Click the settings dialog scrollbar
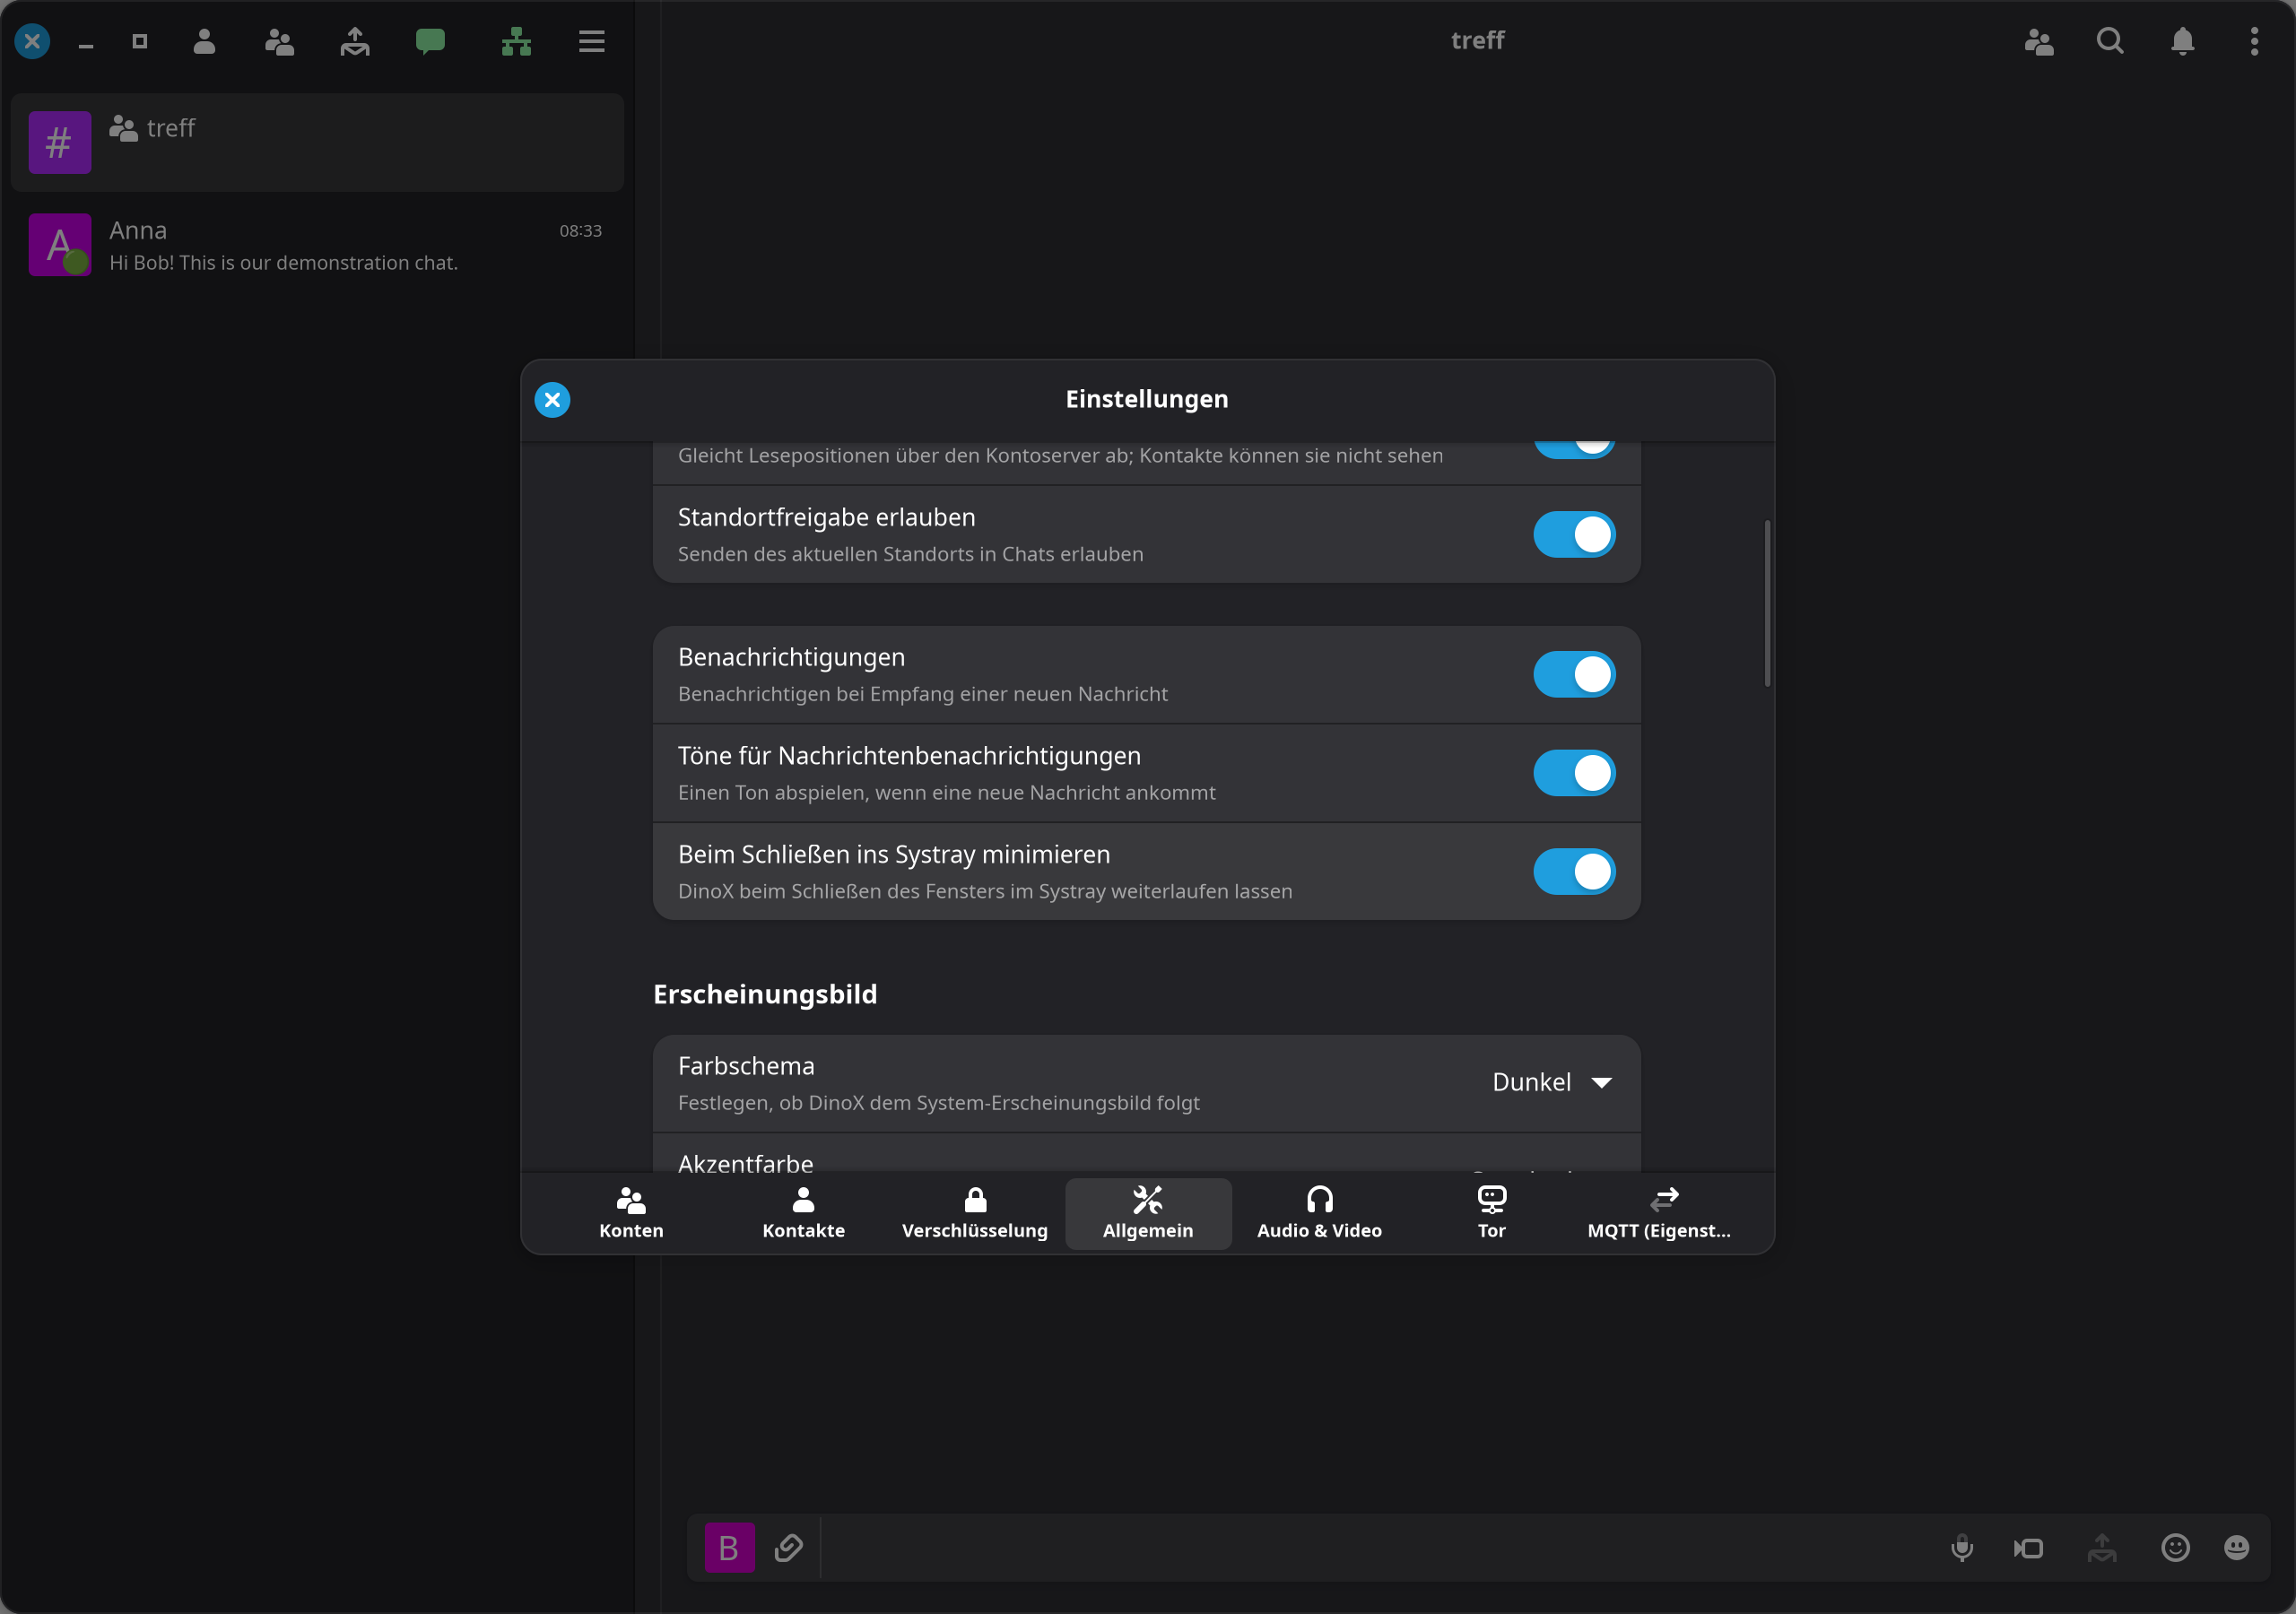The image size is (2296, 1614). tap(1767, 603)
